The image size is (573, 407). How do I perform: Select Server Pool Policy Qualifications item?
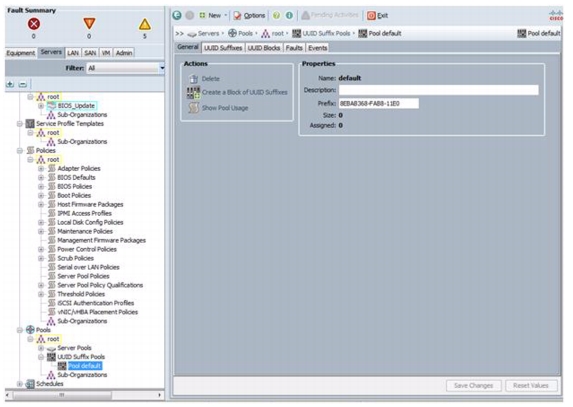(100, 285)
